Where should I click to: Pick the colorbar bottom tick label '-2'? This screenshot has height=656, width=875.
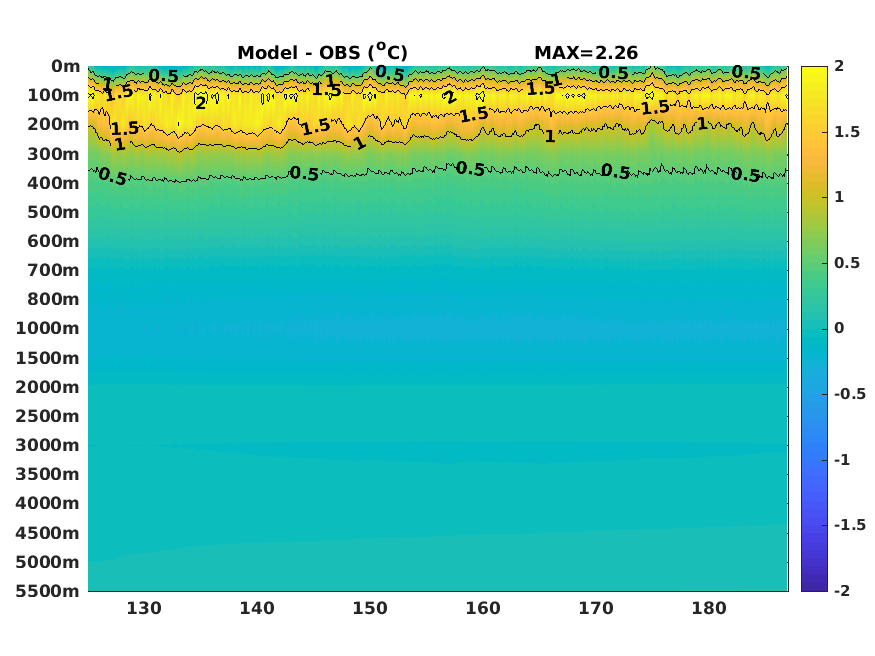coord(842,591)
